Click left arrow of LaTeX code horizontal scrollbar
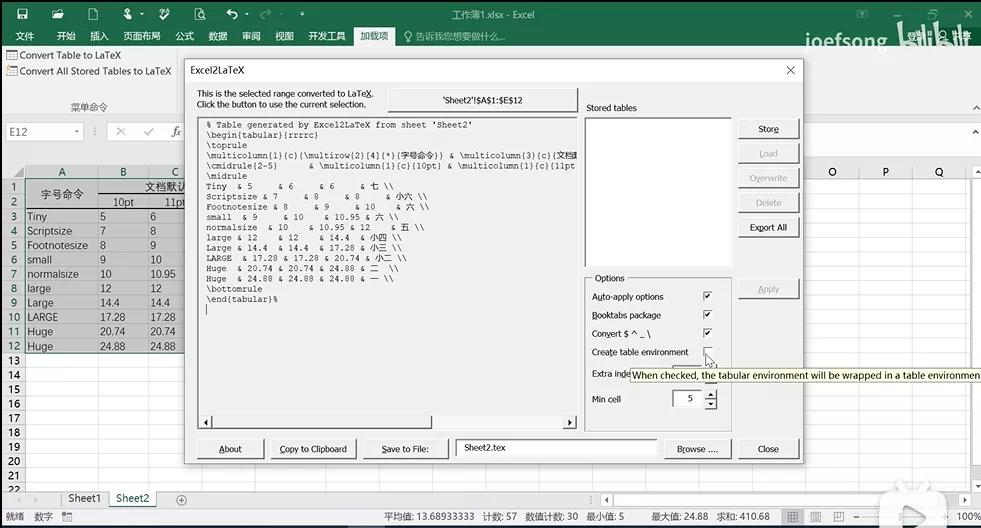The width and height of the screenshot is (981, 528). [x=206, y=422]
